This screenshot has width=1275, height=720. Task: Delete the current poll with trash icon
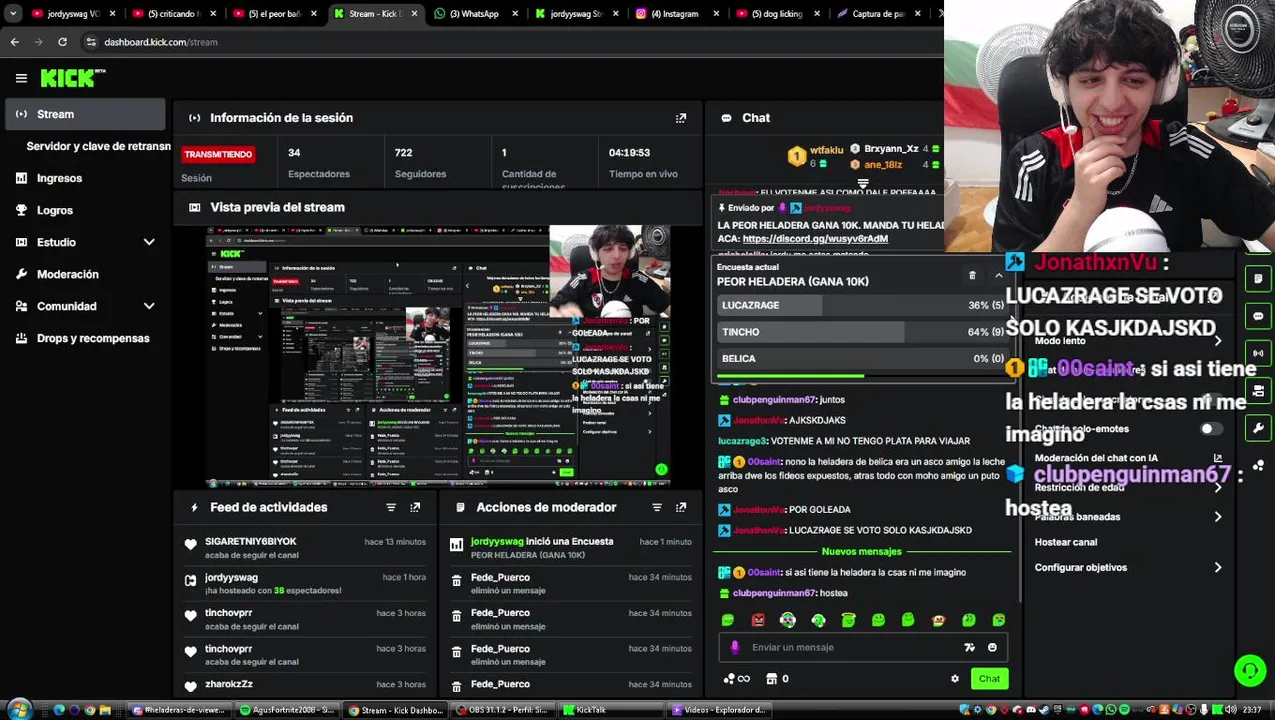[x=972, y=275]
